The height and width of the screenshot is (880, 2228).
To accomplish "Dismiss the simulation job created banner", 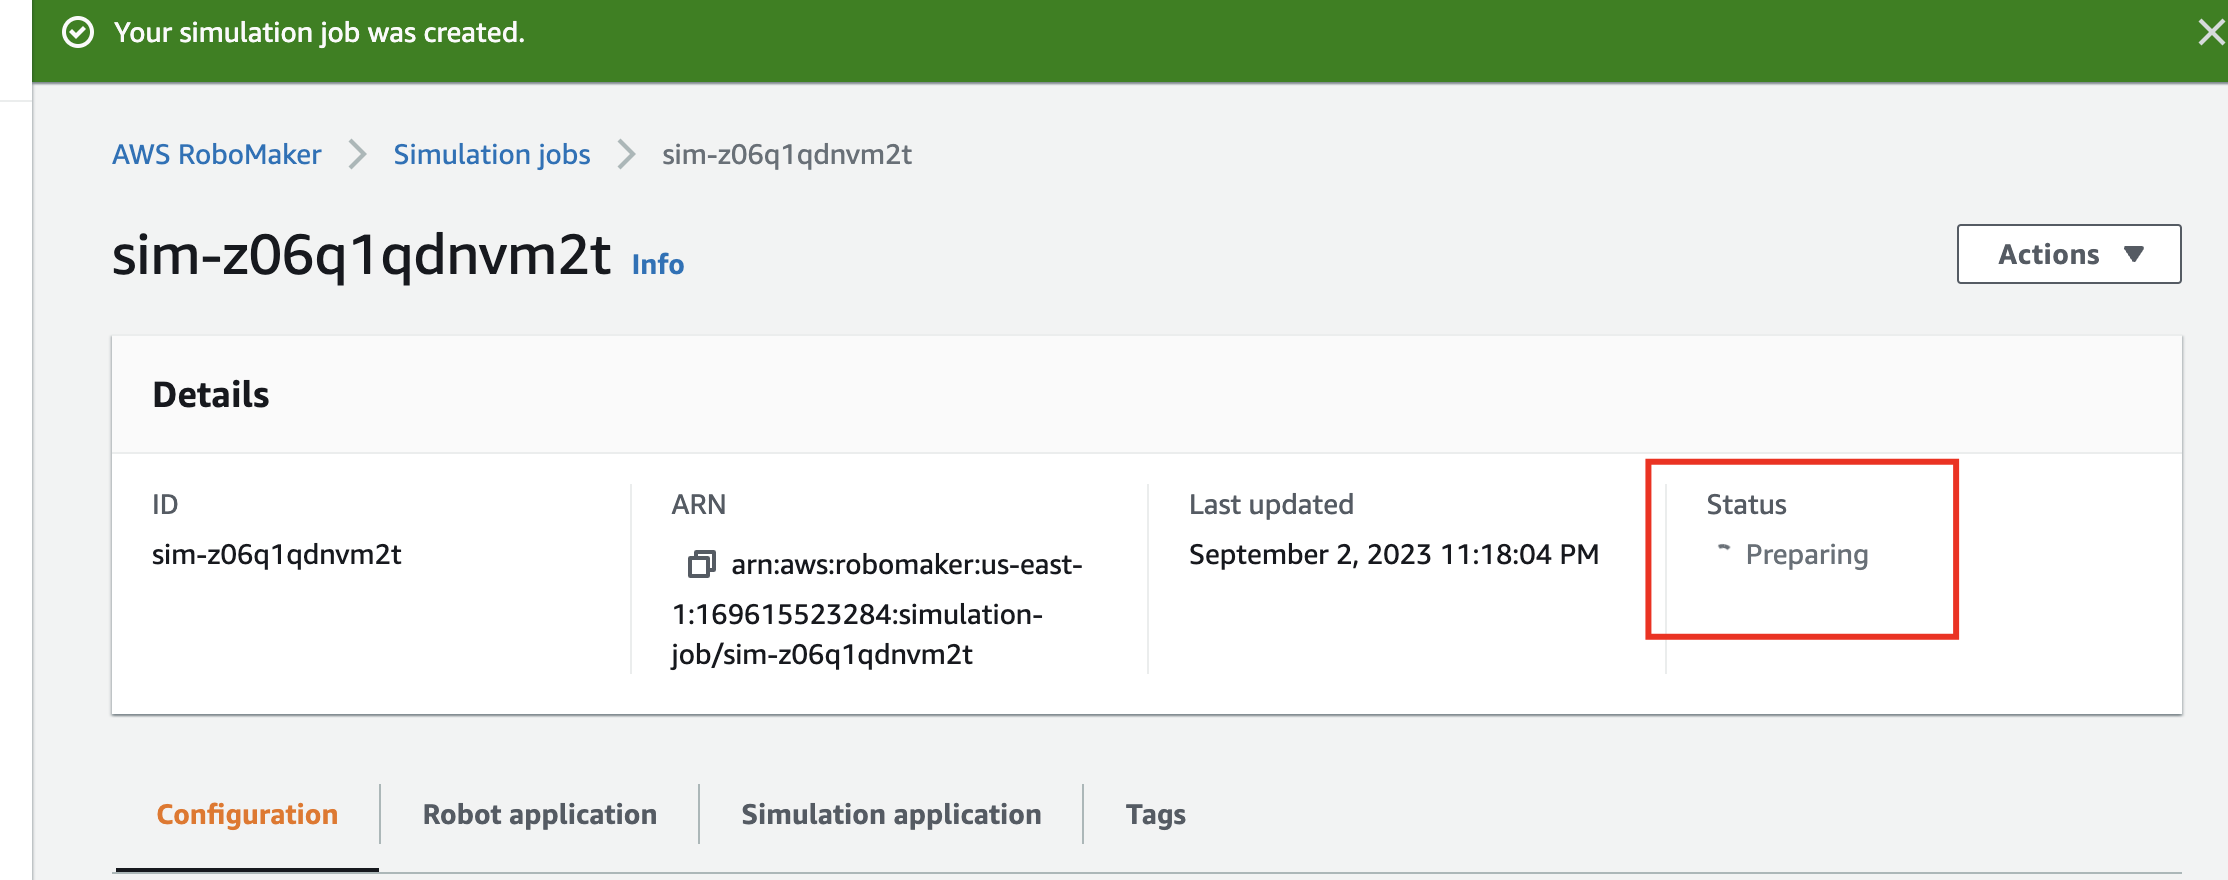I will coord(2210,33).
